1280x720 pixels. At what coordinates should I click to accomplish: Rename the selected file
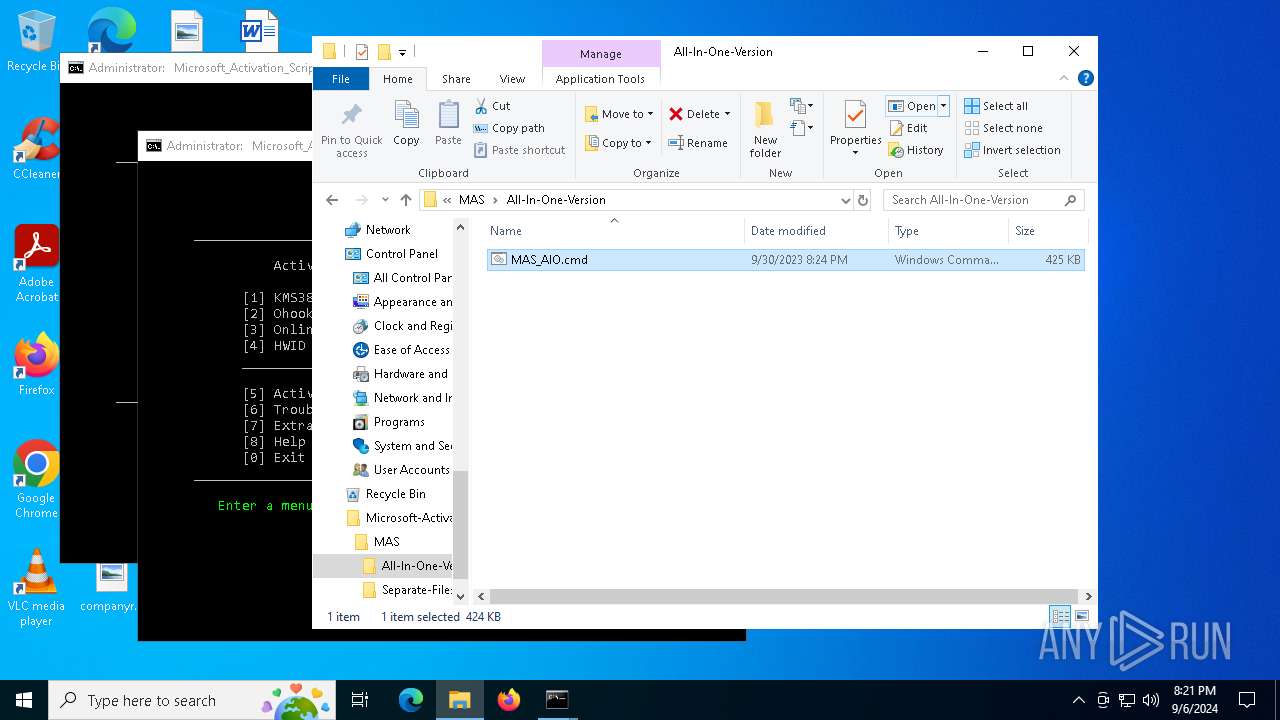tap(698, 143)
